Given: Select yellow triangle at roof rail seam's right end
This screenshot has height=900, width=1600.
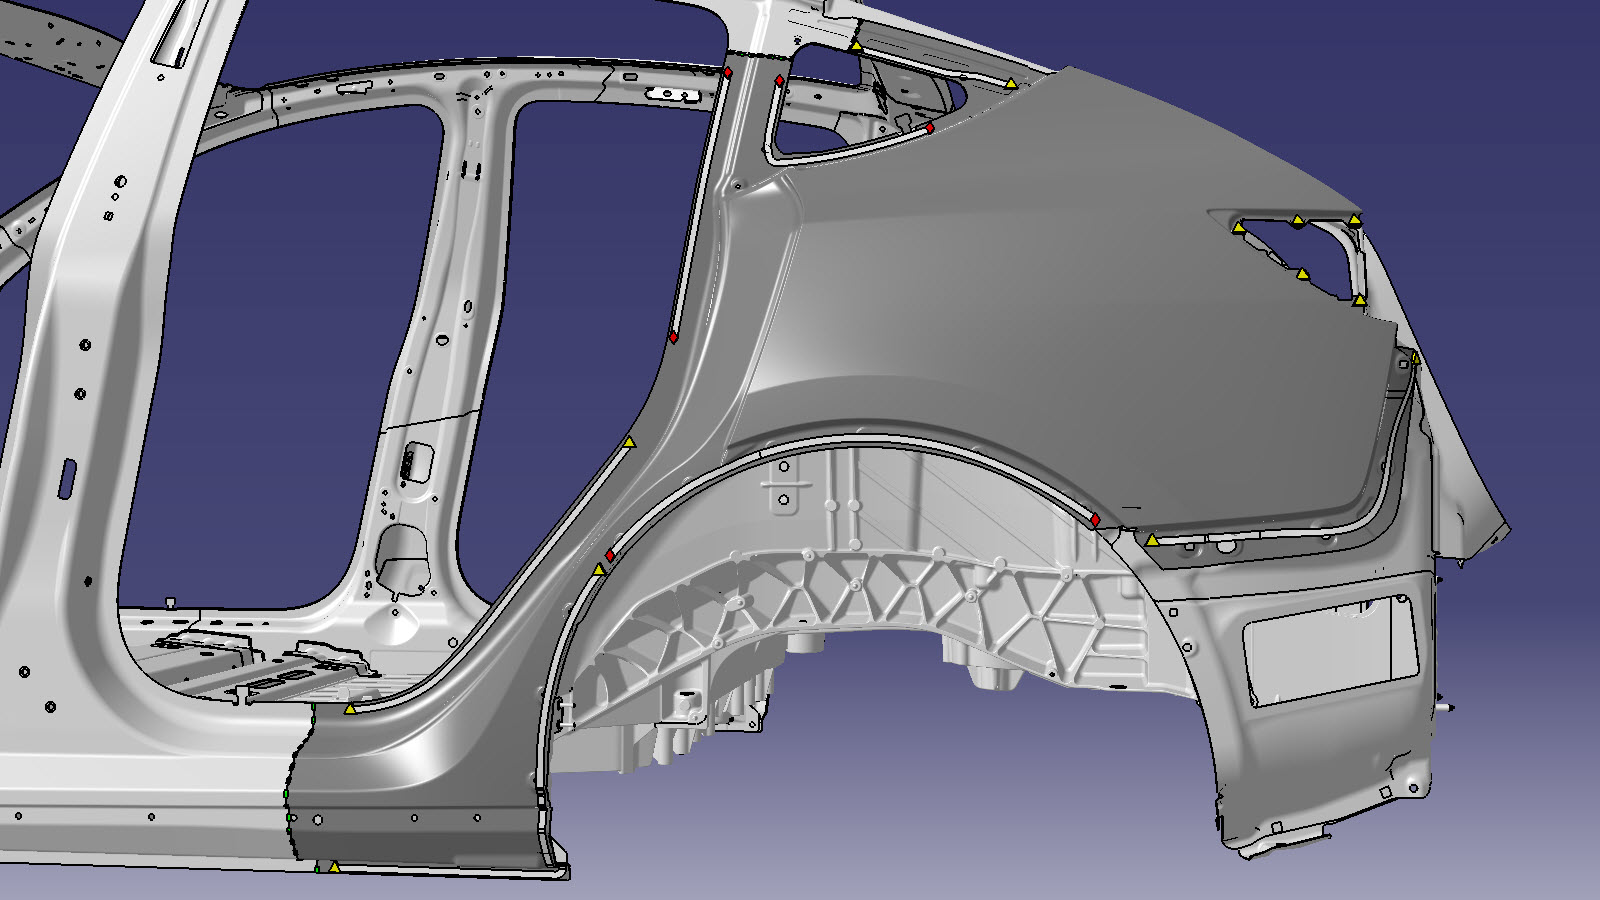Looking at the screenshot, I should (x=1011, y=84).
